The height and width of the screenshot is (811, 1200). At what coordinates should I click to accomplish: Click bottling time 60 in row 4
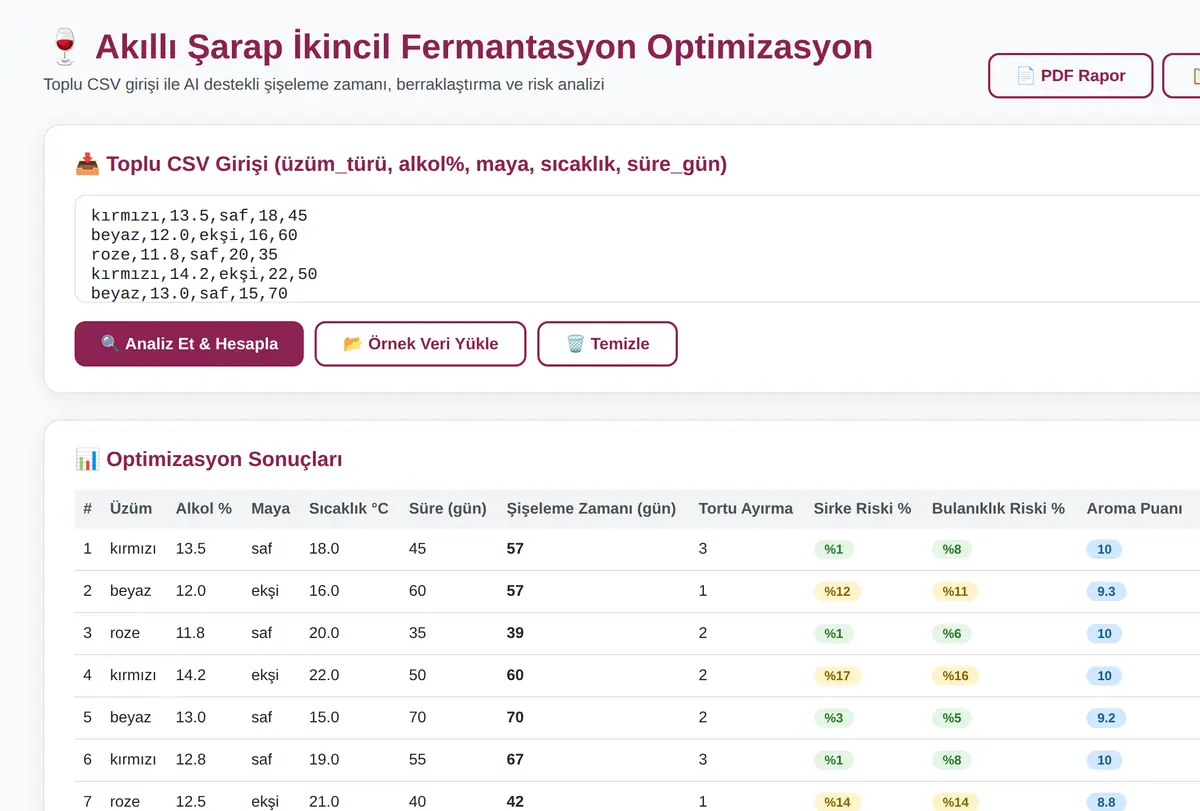tap(515, 675)
